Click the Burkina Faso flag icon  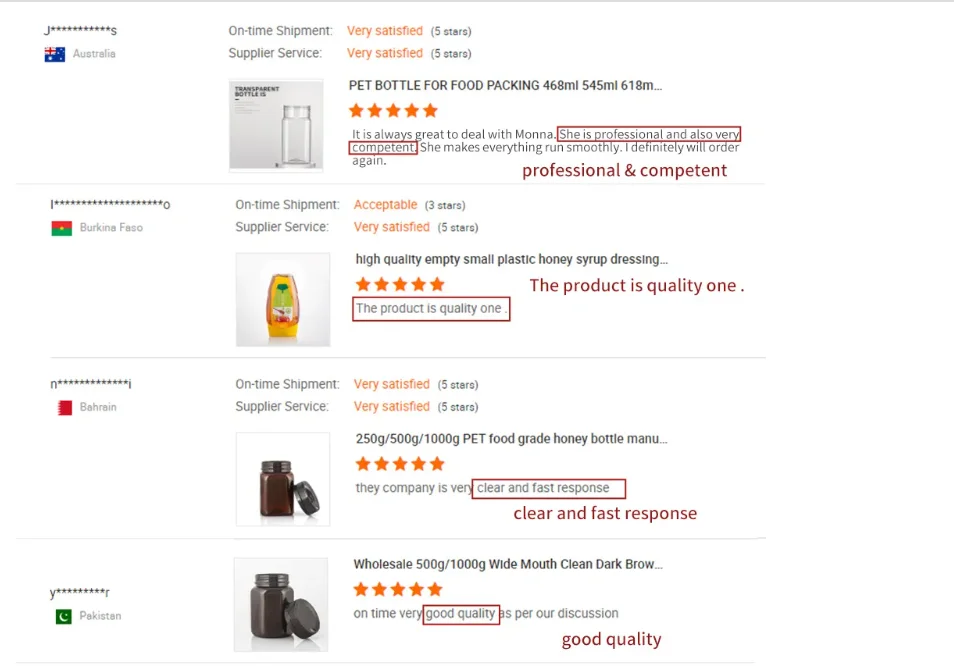pyautogui.click(x=61, y=228)
